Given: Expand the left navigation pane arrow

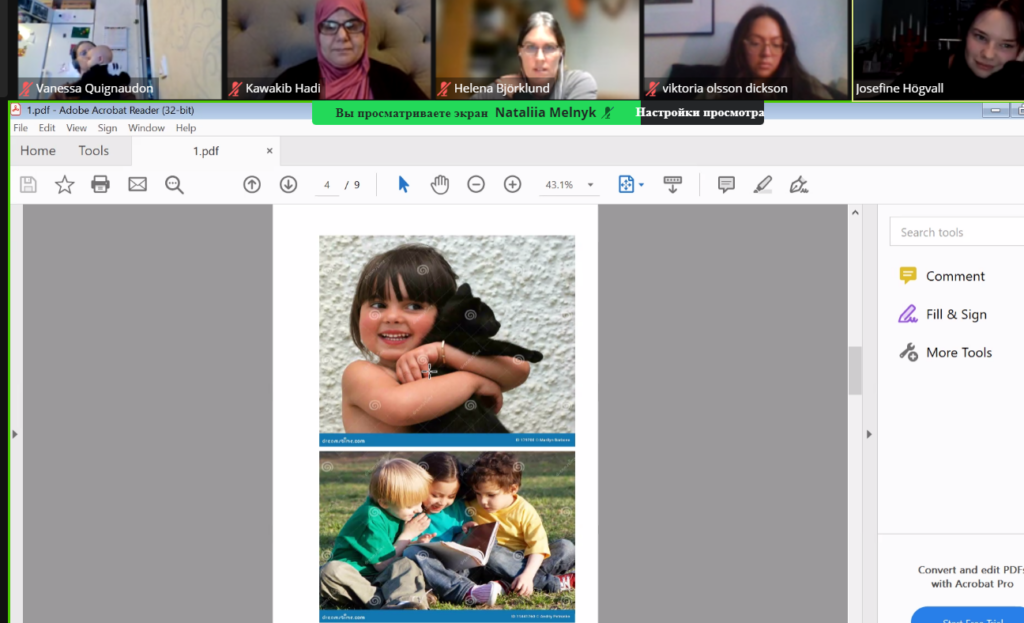Looking at the screenshot, I should click(14, 434).
